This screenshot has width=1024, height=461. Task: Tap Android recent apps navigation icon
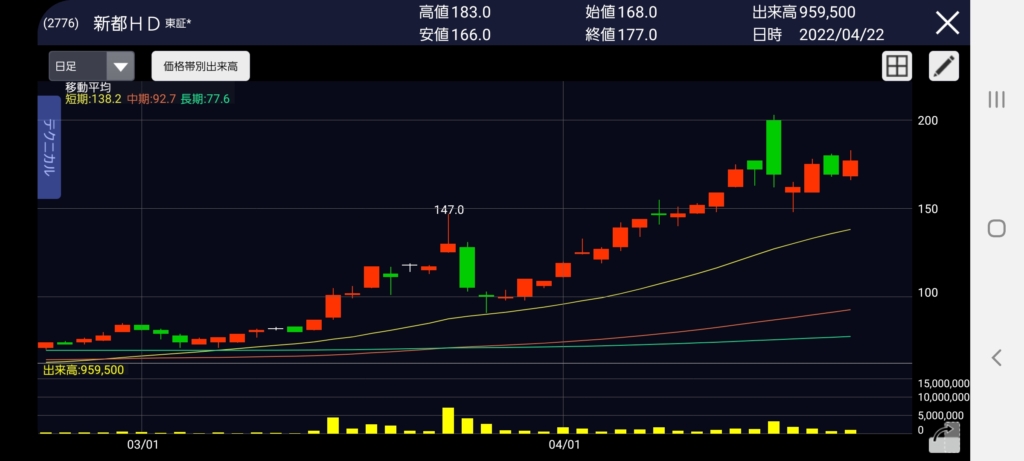click(x=997, y=99)
